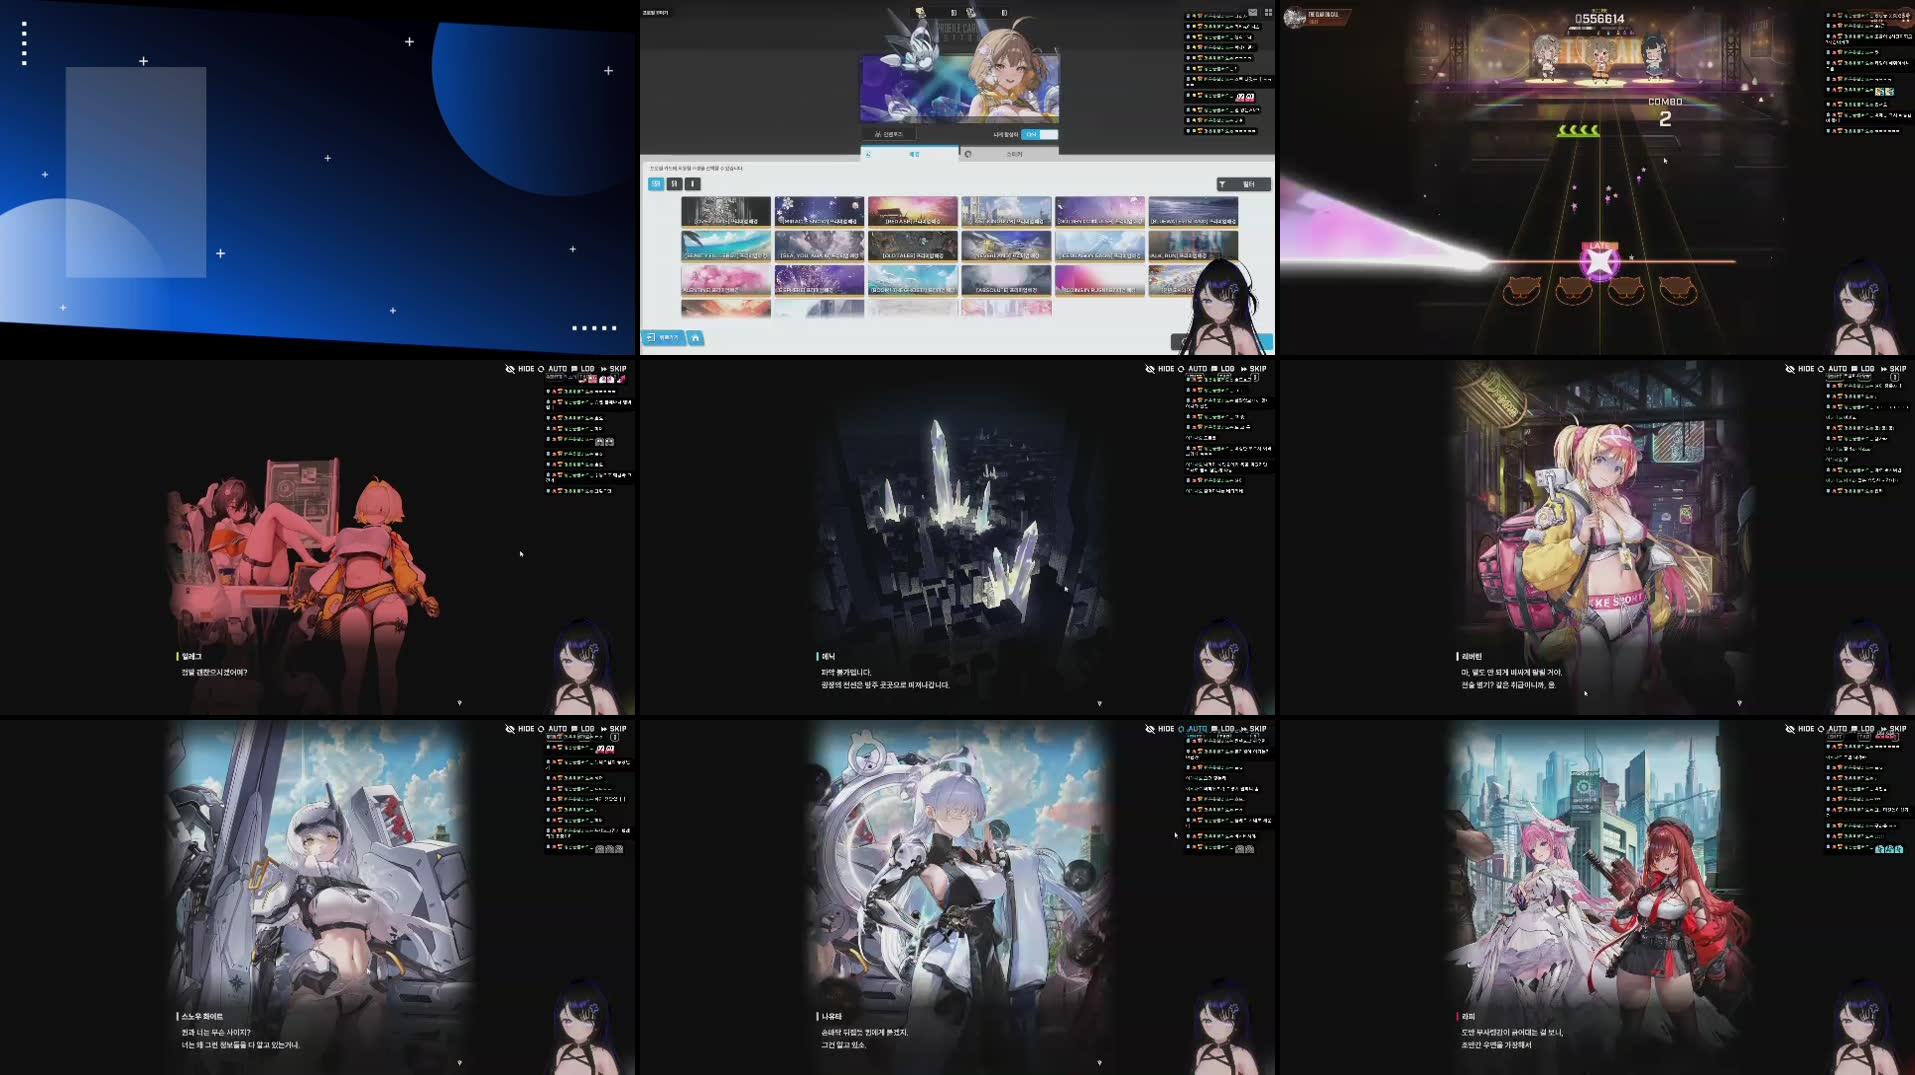
Task: Open LOG in the pink backpack girl scene
Action: coord(1862,369)
